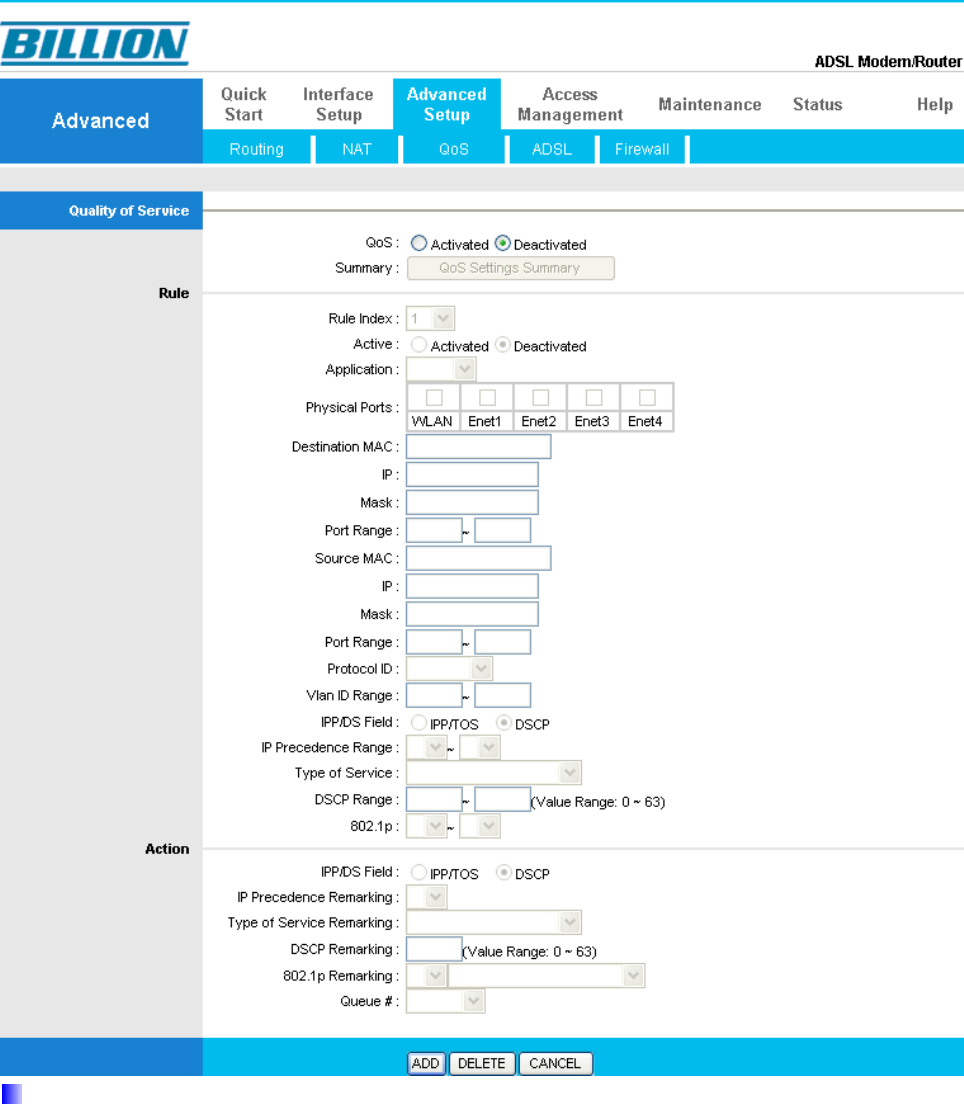This screenshot has height=1104, width=964.
Task: Select QoS Activated radio button
Action: point(419,244)
